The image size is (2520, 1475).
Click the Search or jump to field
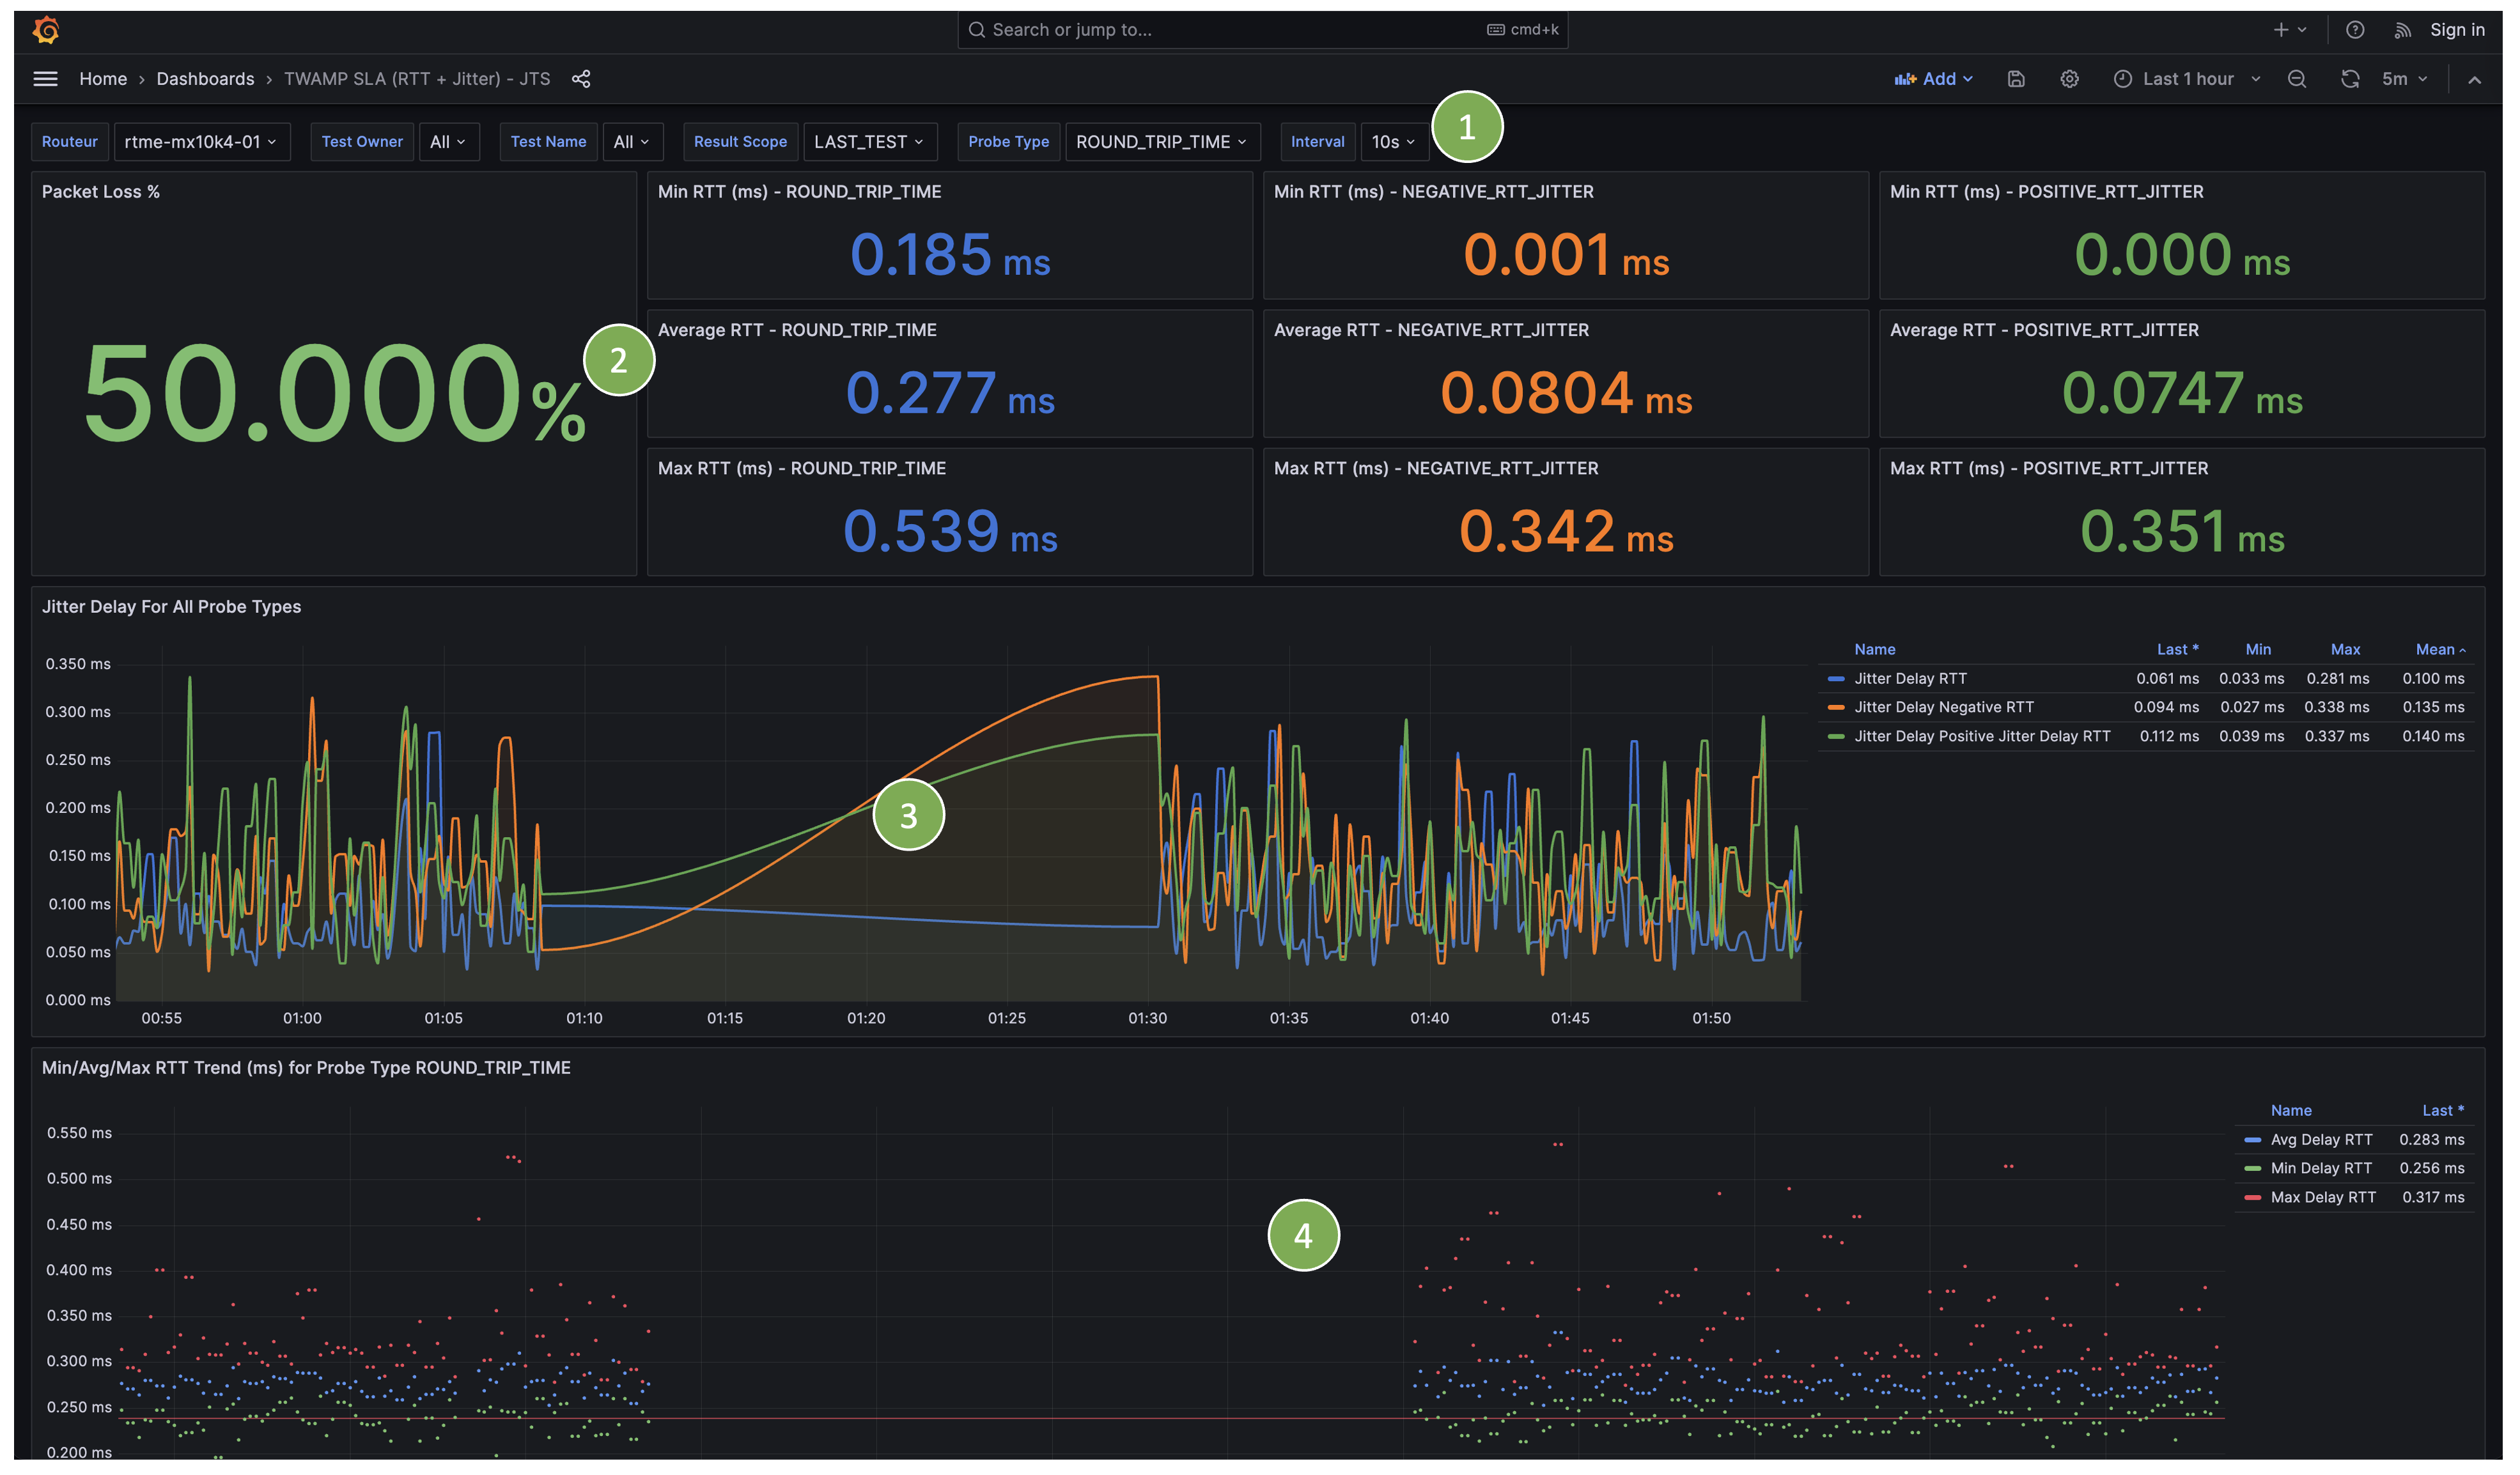(x=1230, y=30)
